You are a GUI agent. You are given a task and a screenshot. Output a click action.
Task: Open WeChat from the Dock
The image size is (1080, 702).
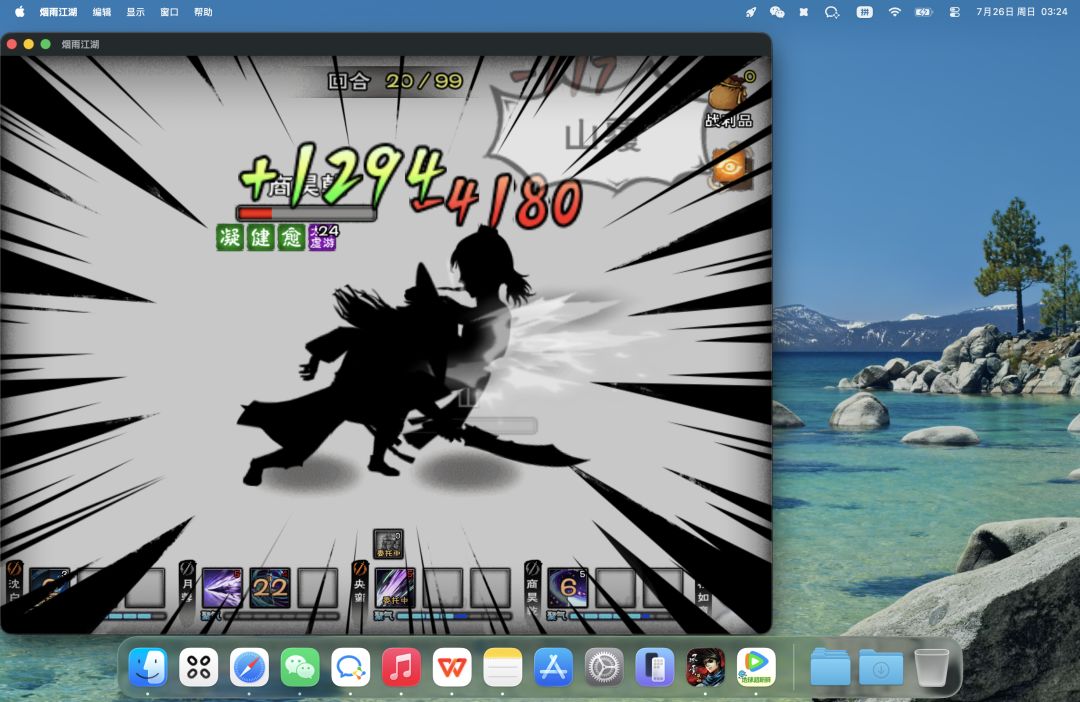[x=300, y=667]
